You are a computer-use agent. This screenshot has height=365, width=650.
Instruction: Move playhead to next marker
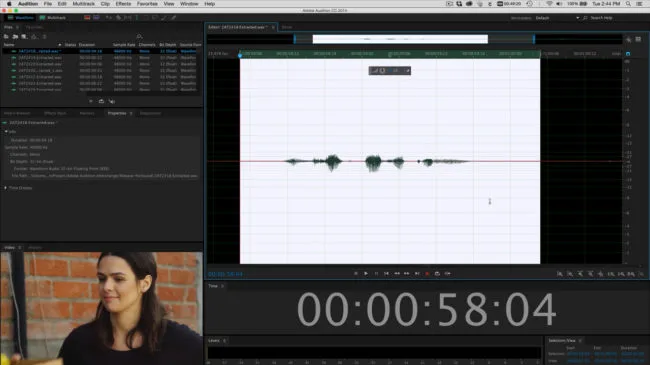coord(417,274)
